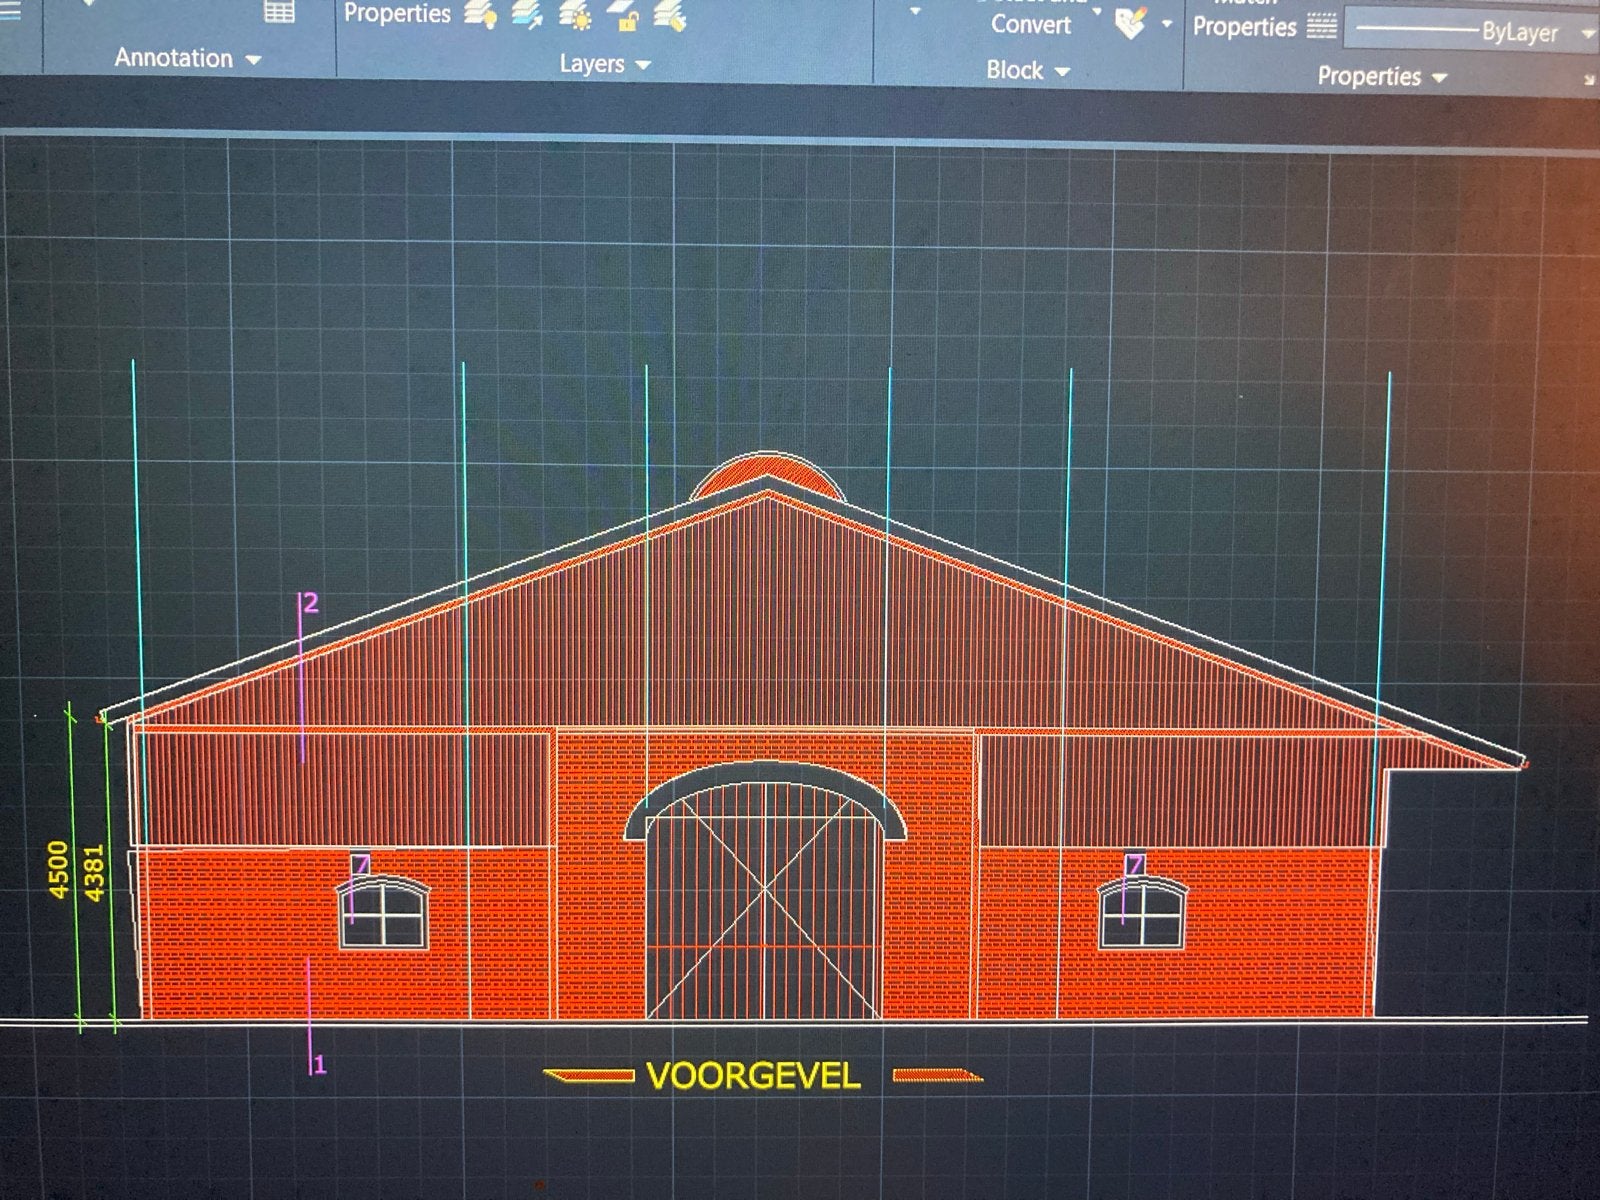1600x1200 pixels.
Task: Select the 4500 dimension text
Action: (59, 869)
